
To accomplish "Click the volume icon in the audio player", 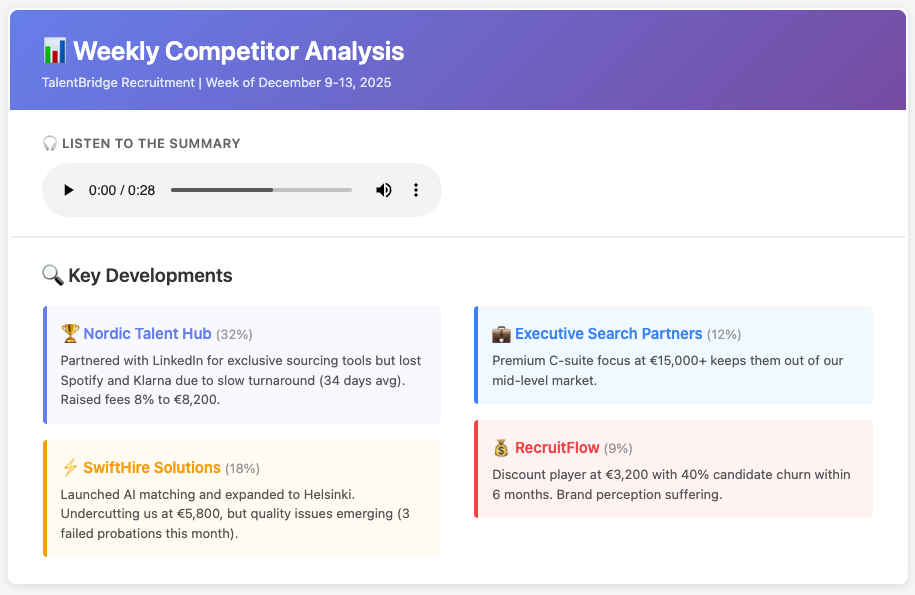I will (384, 189).
